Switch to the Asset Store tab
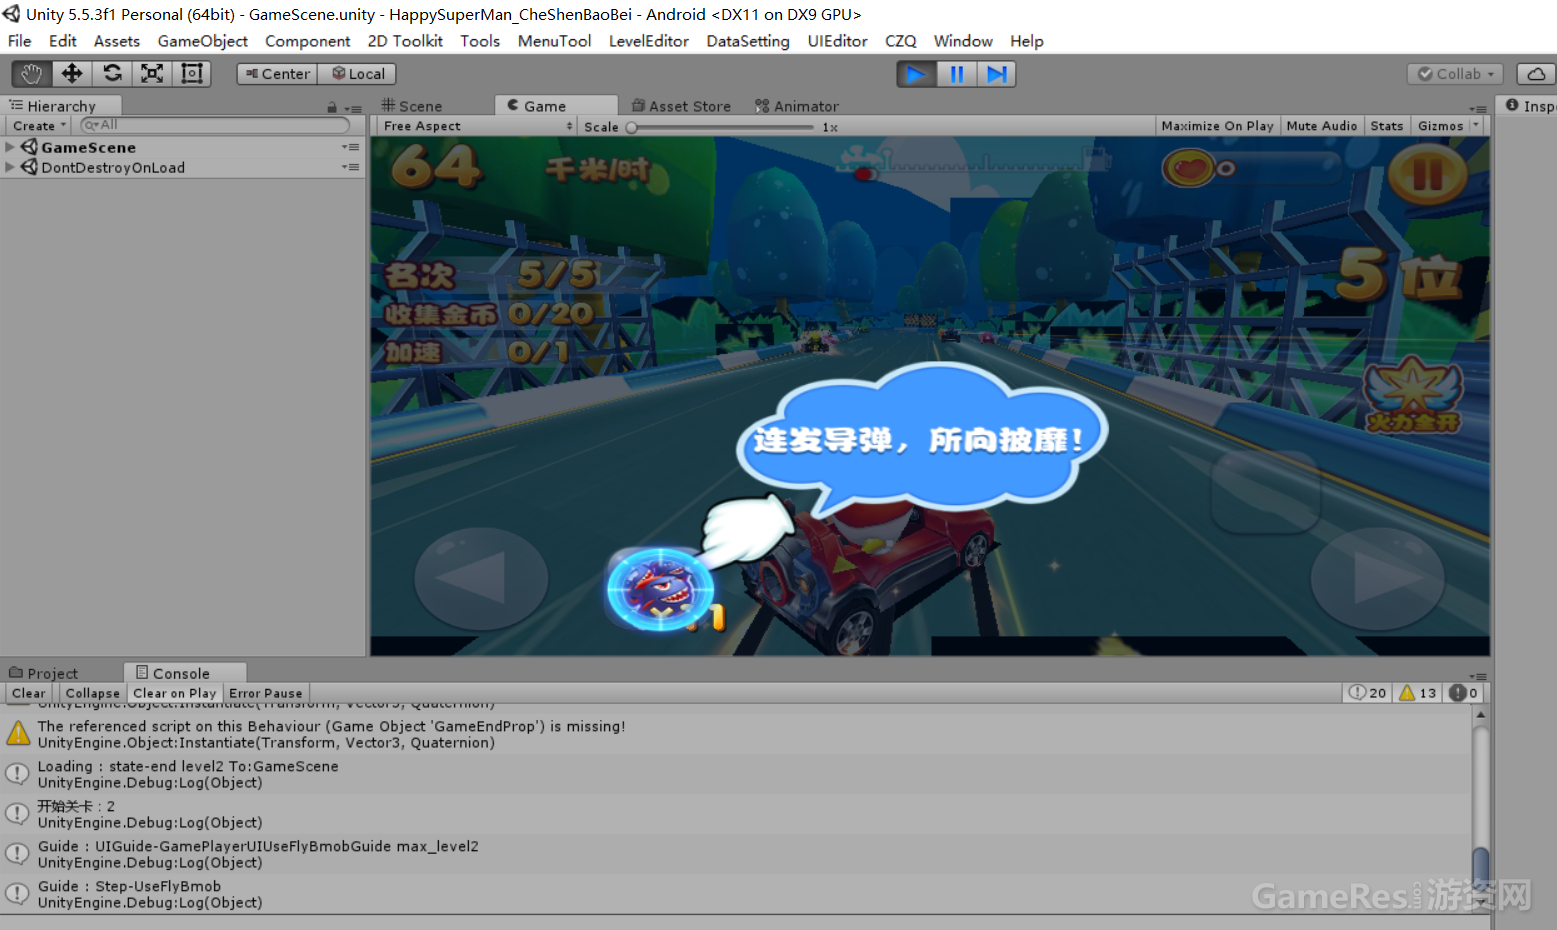Screen dimensions: 1557x930 681,106
